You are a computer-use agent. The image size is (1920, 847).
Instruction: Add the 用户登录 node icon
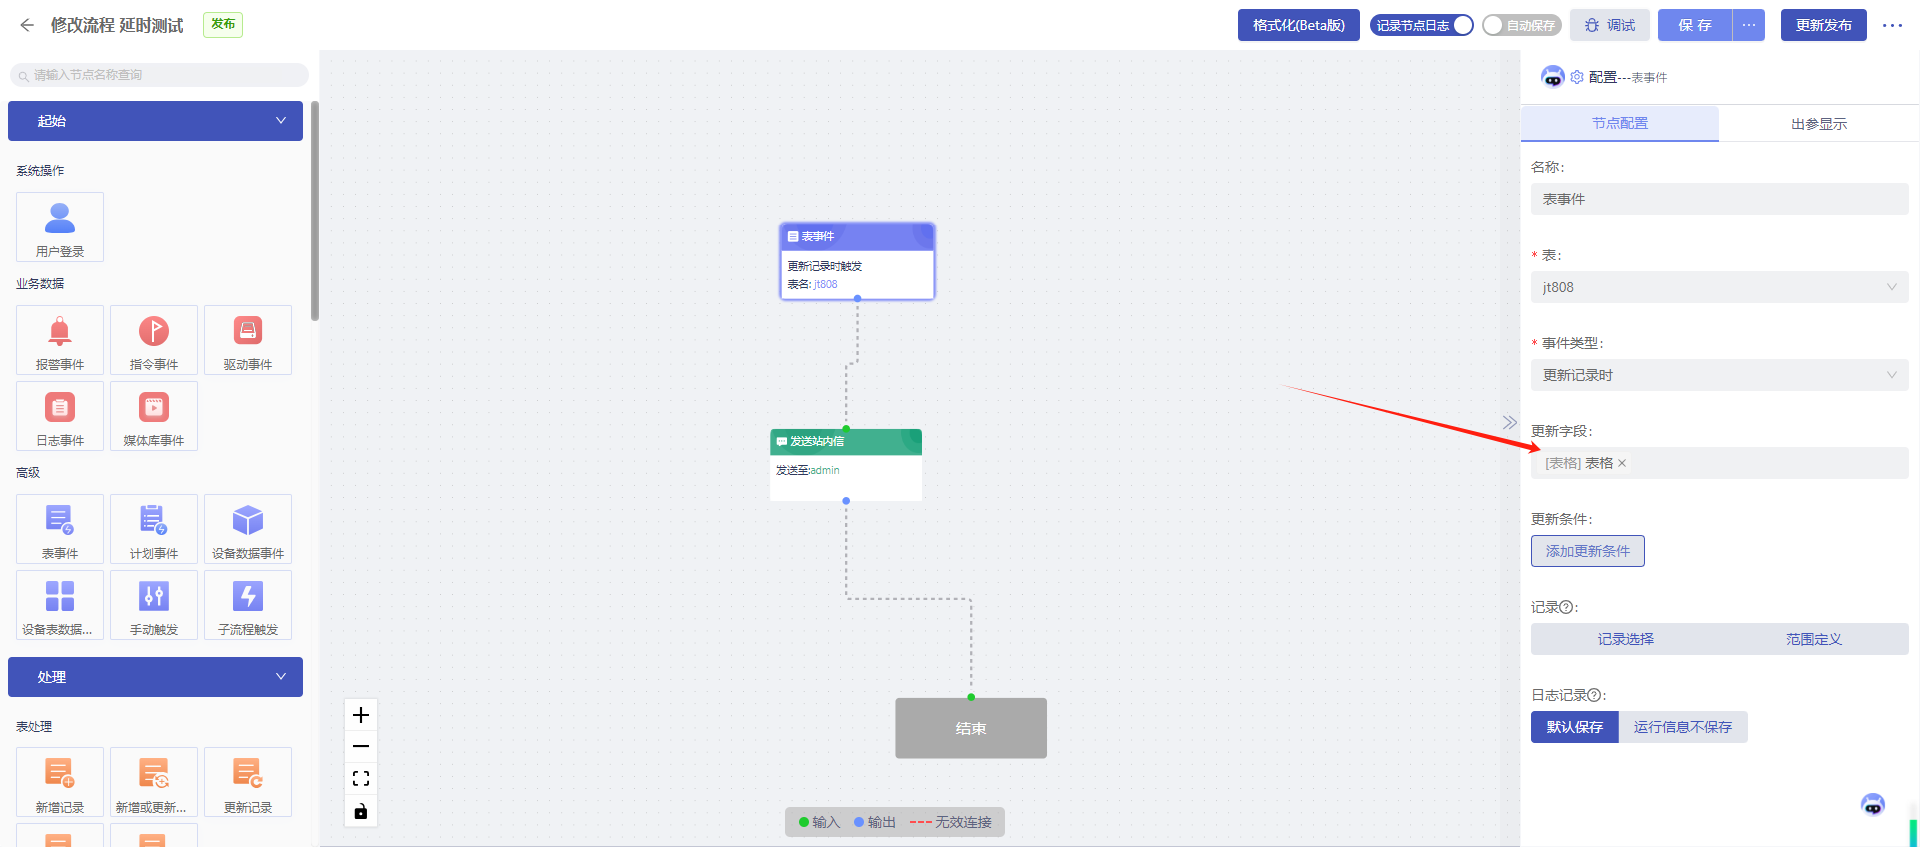pos(60,218)
